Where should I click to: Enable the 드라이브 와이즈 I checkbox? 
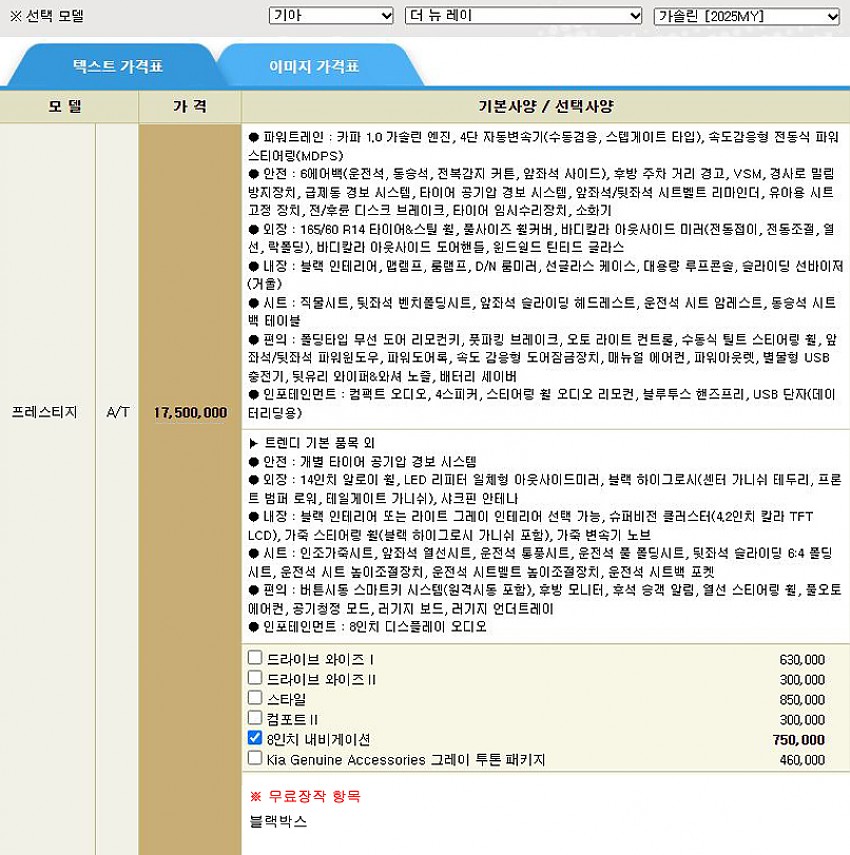(x=256, y=659)
